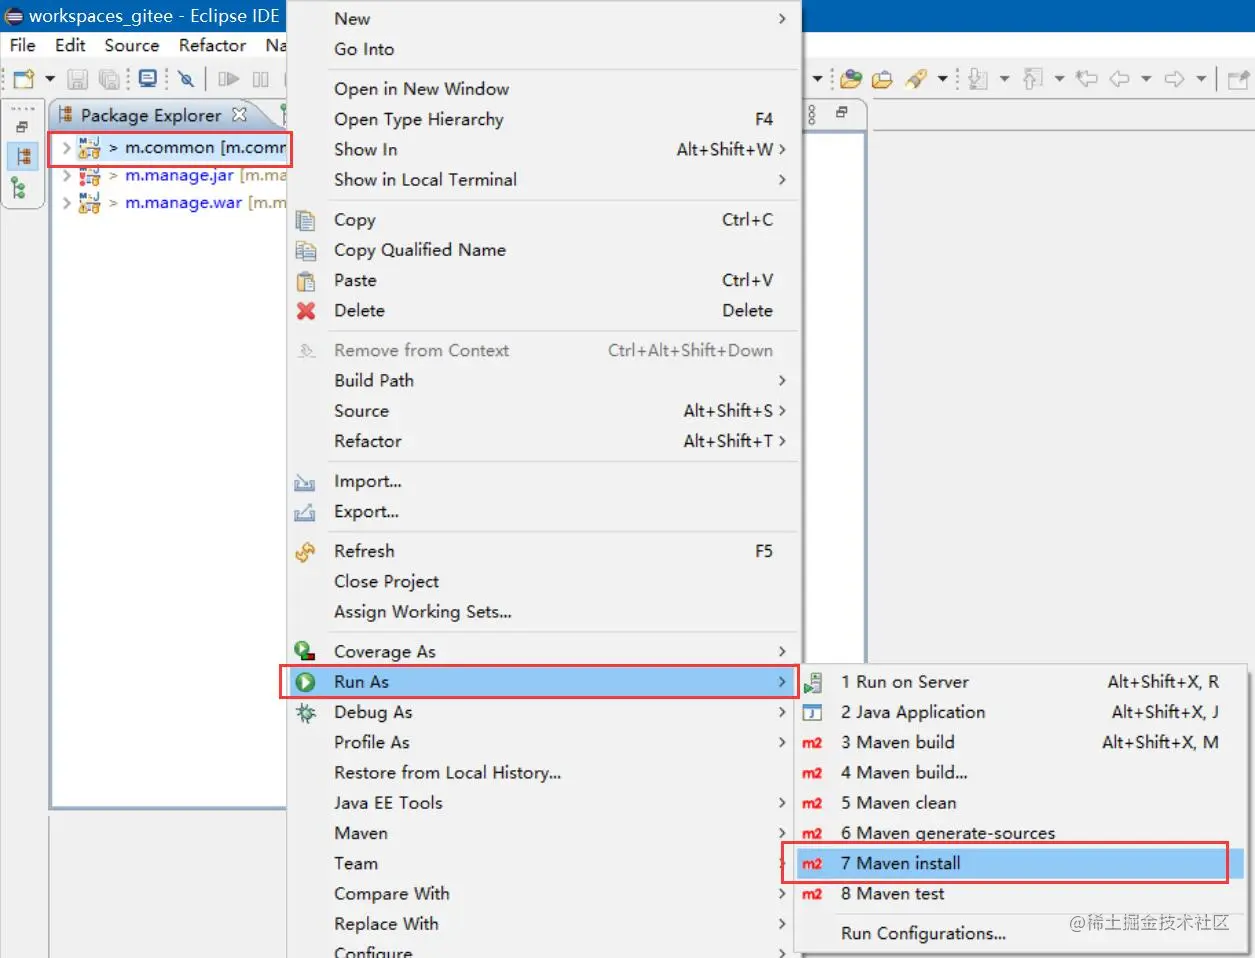Click the Open Task folder toolbar icon

click(882, 79)
